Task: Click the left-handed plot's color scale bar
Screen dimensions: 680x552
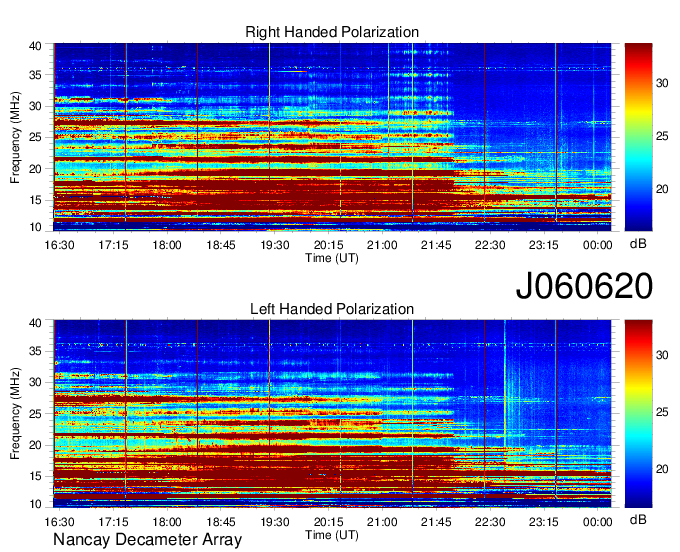Action: point(638,413)
